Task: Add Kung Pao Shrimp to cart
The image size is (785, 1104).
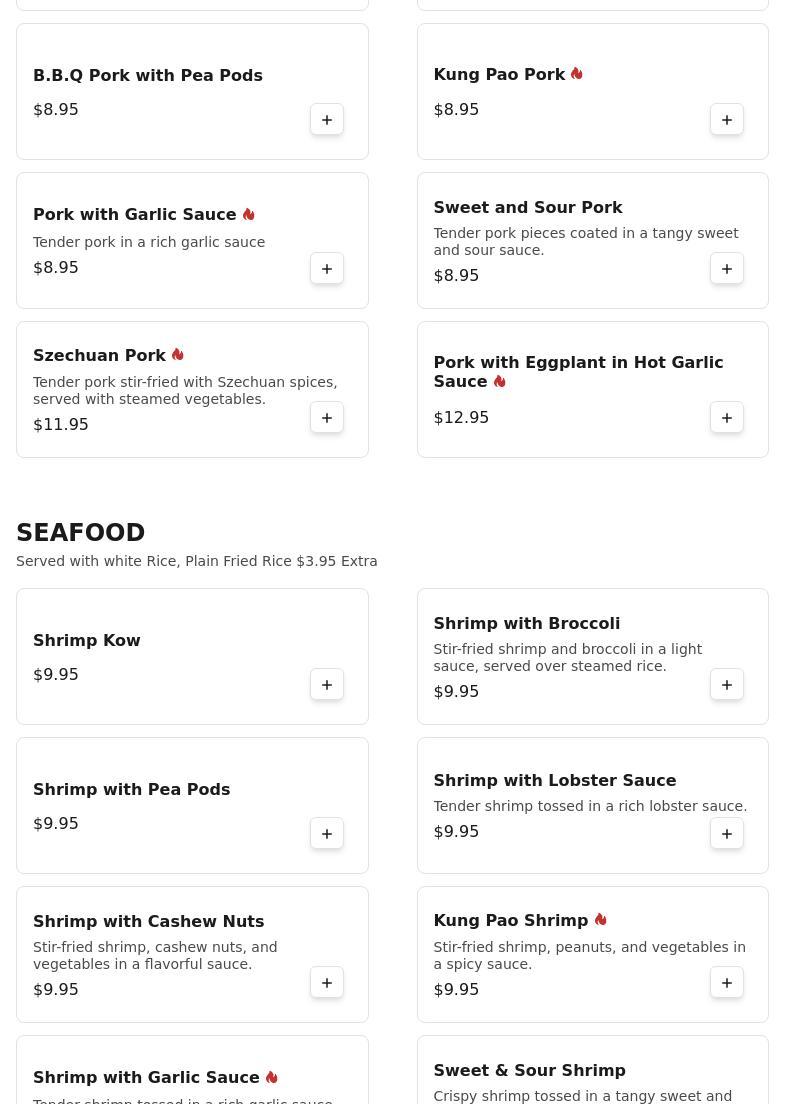Action: 727,983
